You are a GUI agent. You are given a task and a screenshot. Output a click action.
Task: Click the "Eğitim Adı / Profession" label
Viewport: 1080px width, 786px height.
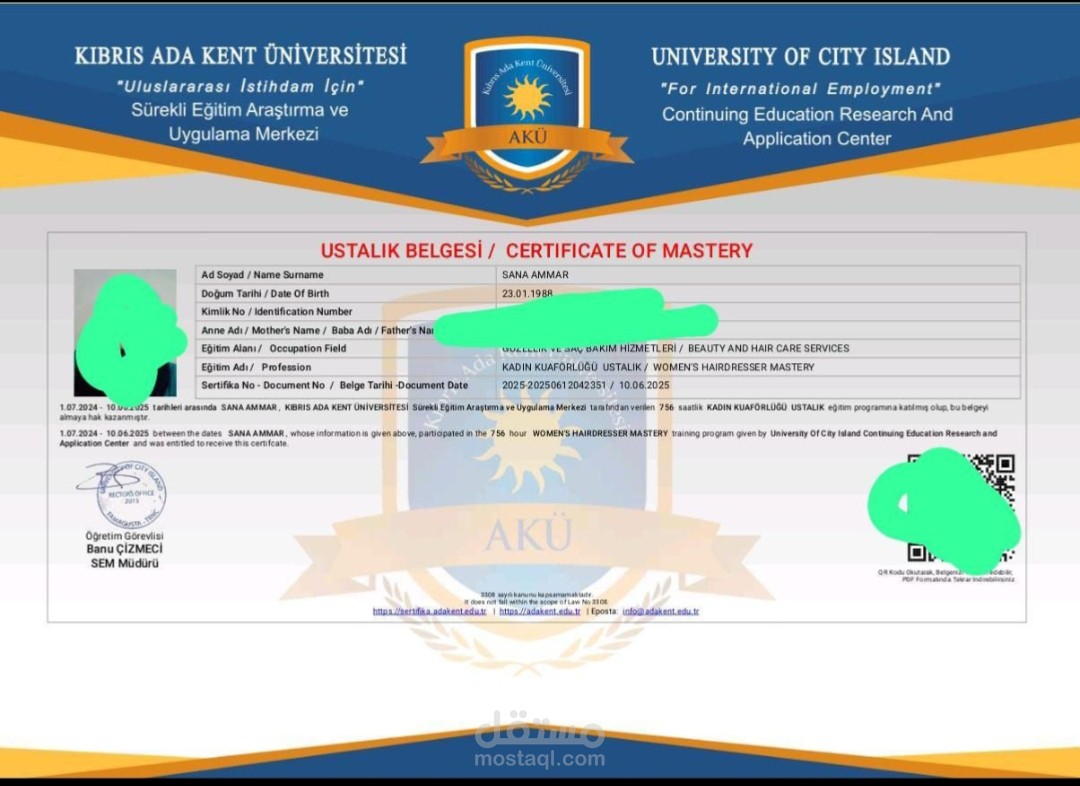coord(256,367)
